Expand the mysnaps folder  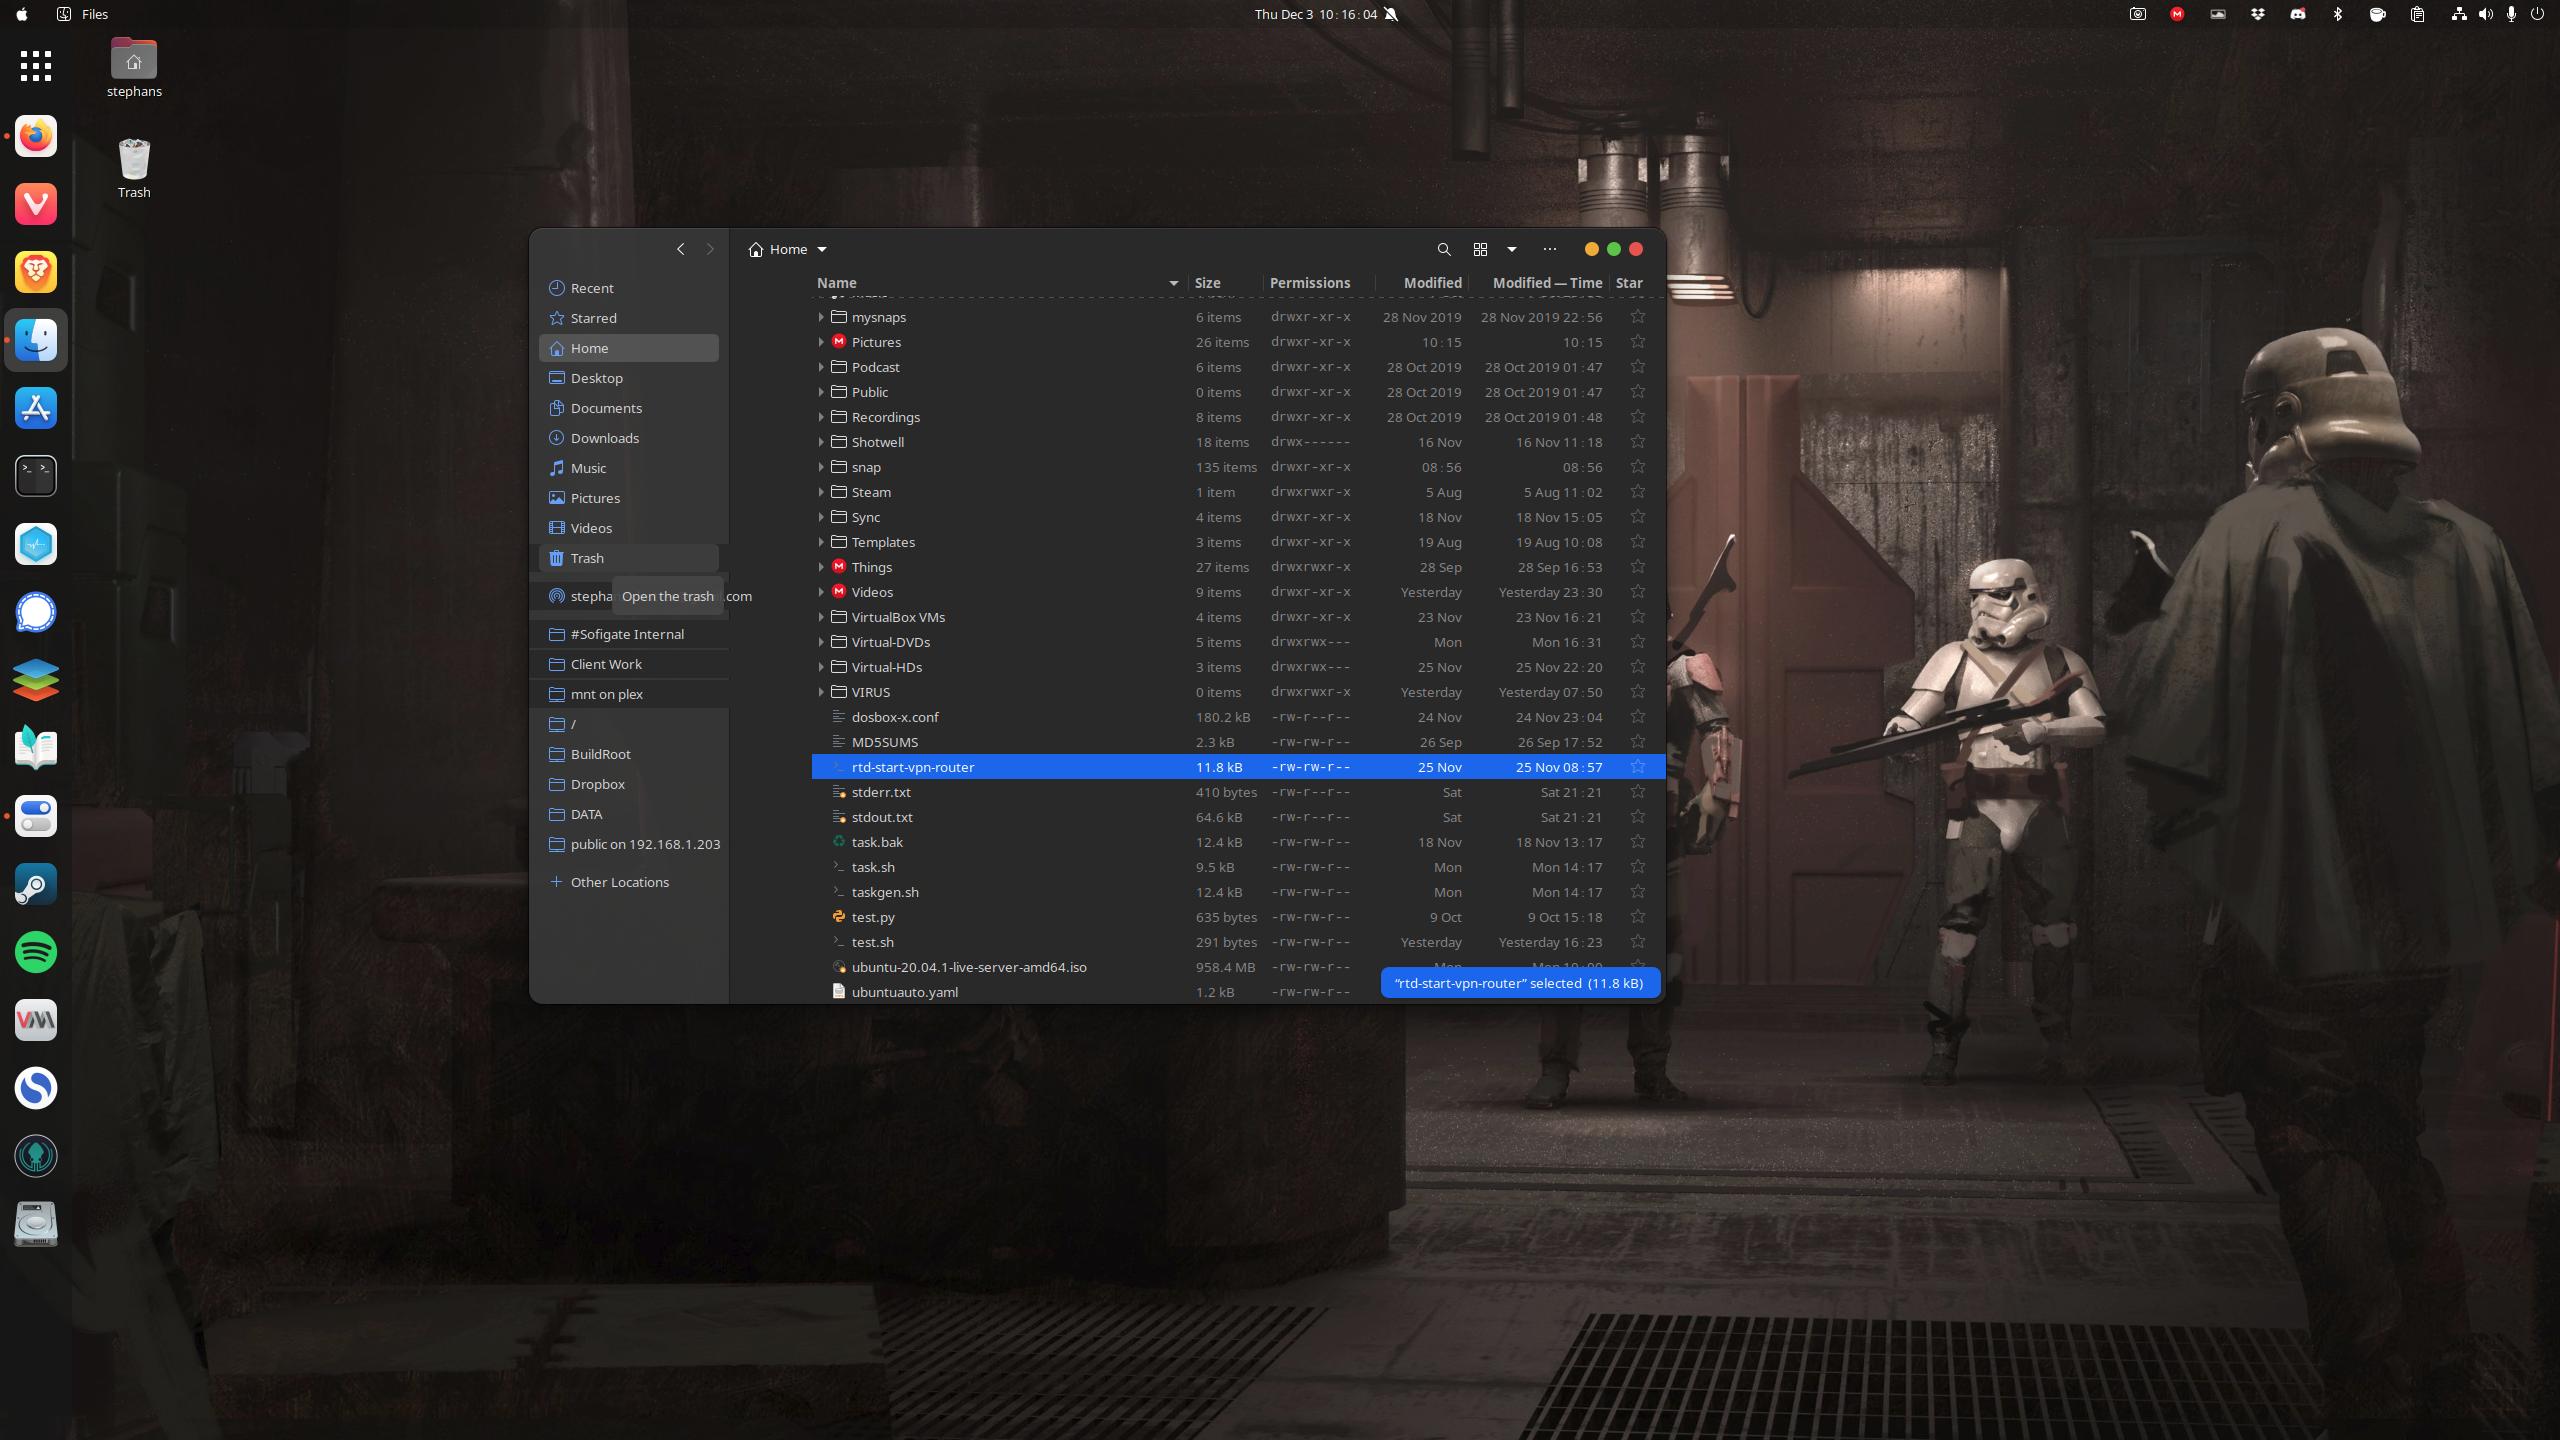pyautogui.click(x=821, y=317)
